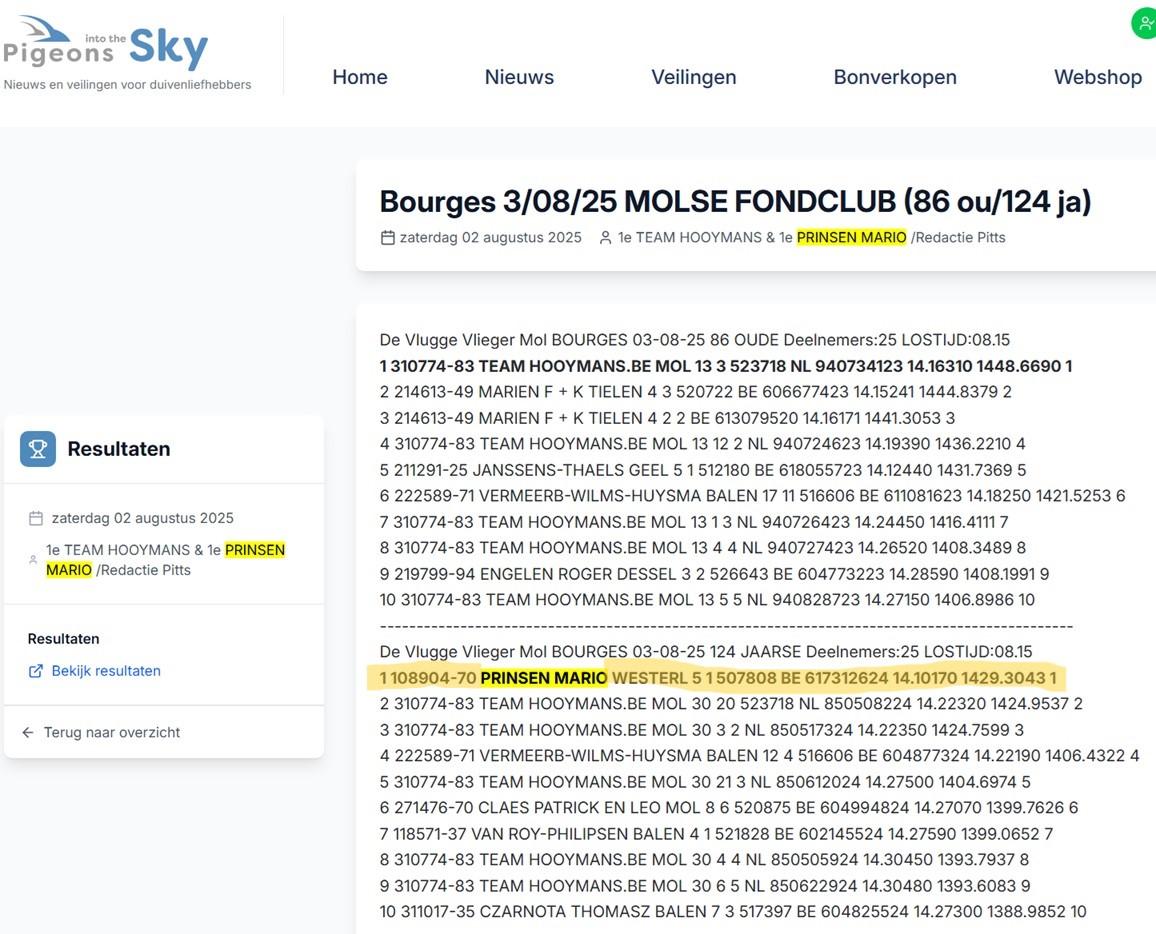Screen dimensions: 1156x934
Task: Go to the Webshop section
Action: point(1097,76)
